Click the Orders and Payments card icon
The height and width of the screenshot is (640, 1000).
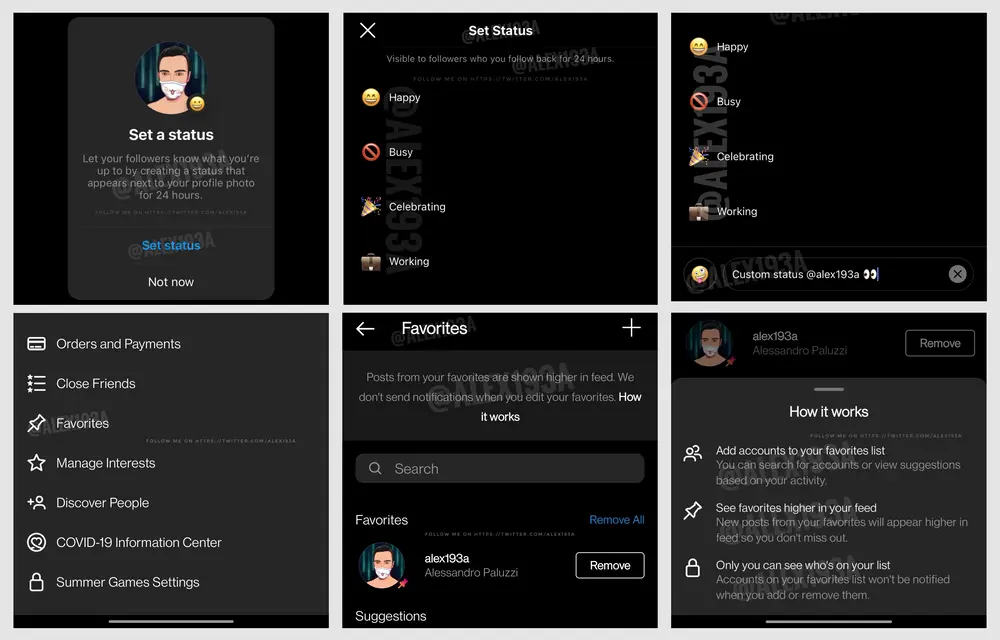pyautogui.click(x=36, y=344)
